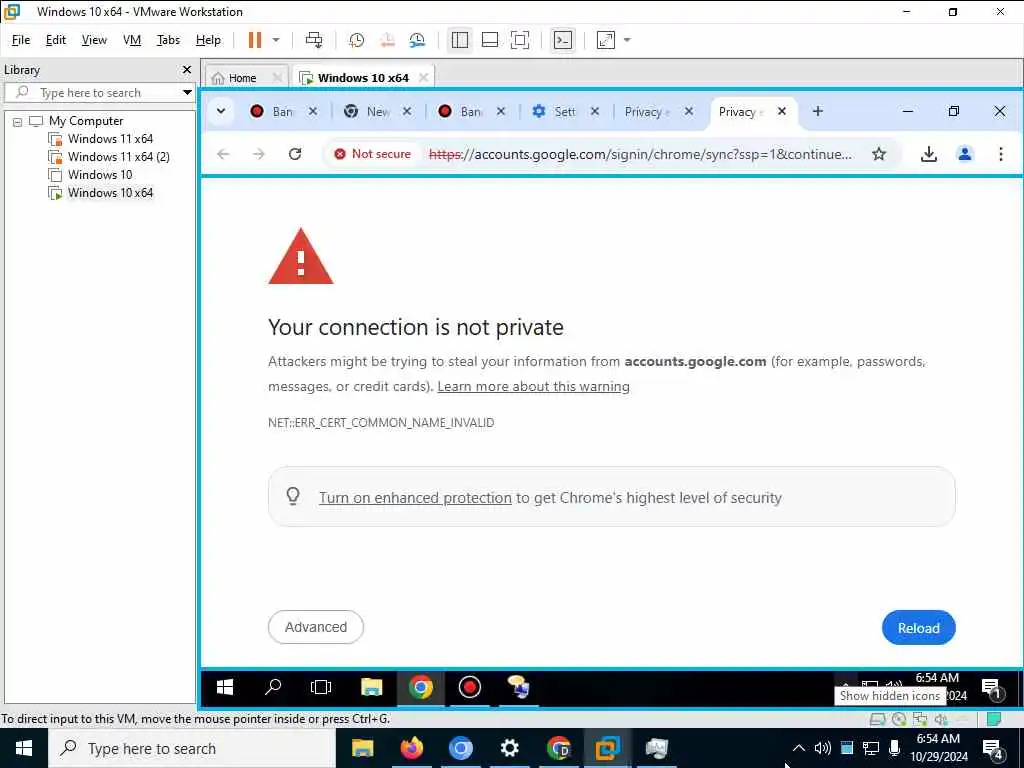Open Chrome downloads icon
Screen dimensions: 1024x768
[x=929, y=154]
